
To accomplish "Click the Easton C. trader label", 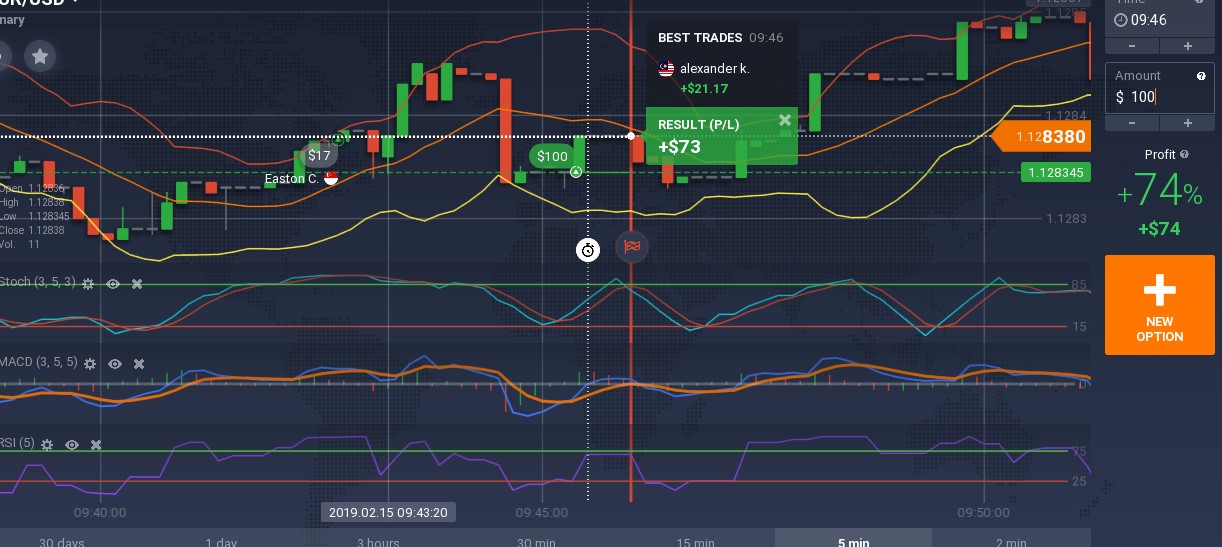I will [291, 179].
